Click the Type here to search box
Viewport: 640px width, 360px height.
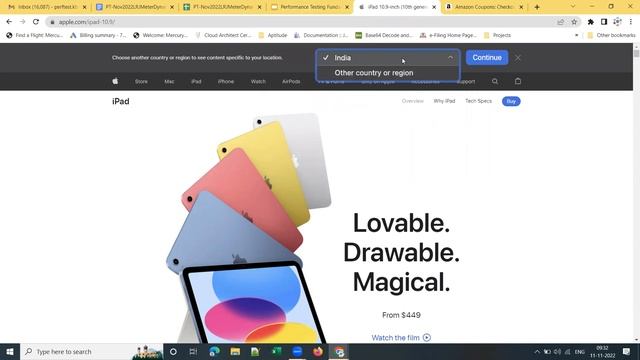[91, 351]
